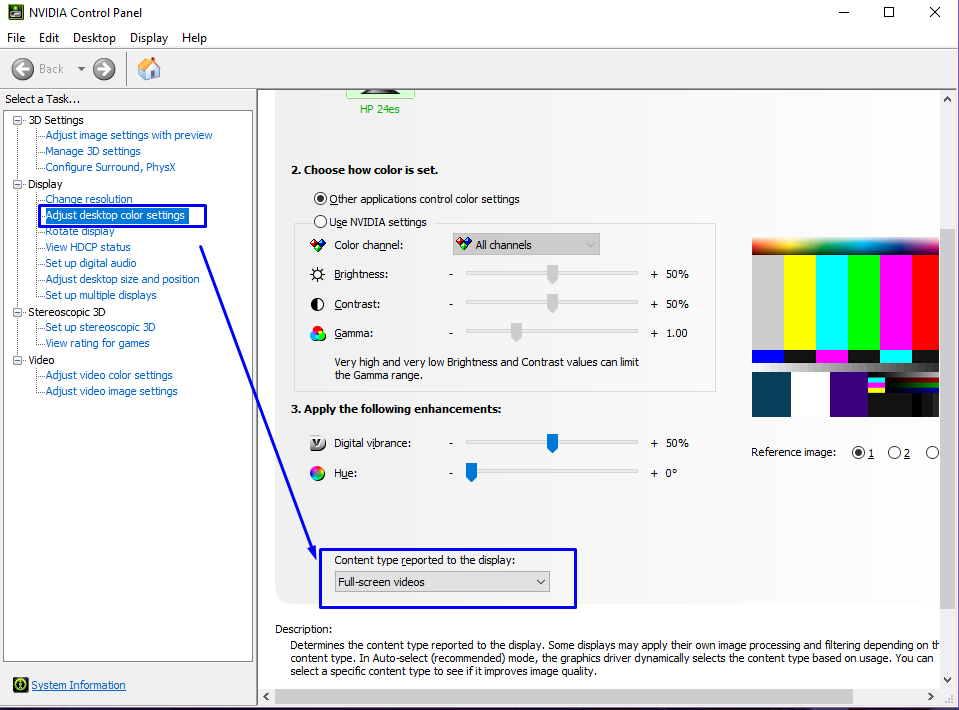Open the Edit menu
959x710 pixels.
pos(49,38)
